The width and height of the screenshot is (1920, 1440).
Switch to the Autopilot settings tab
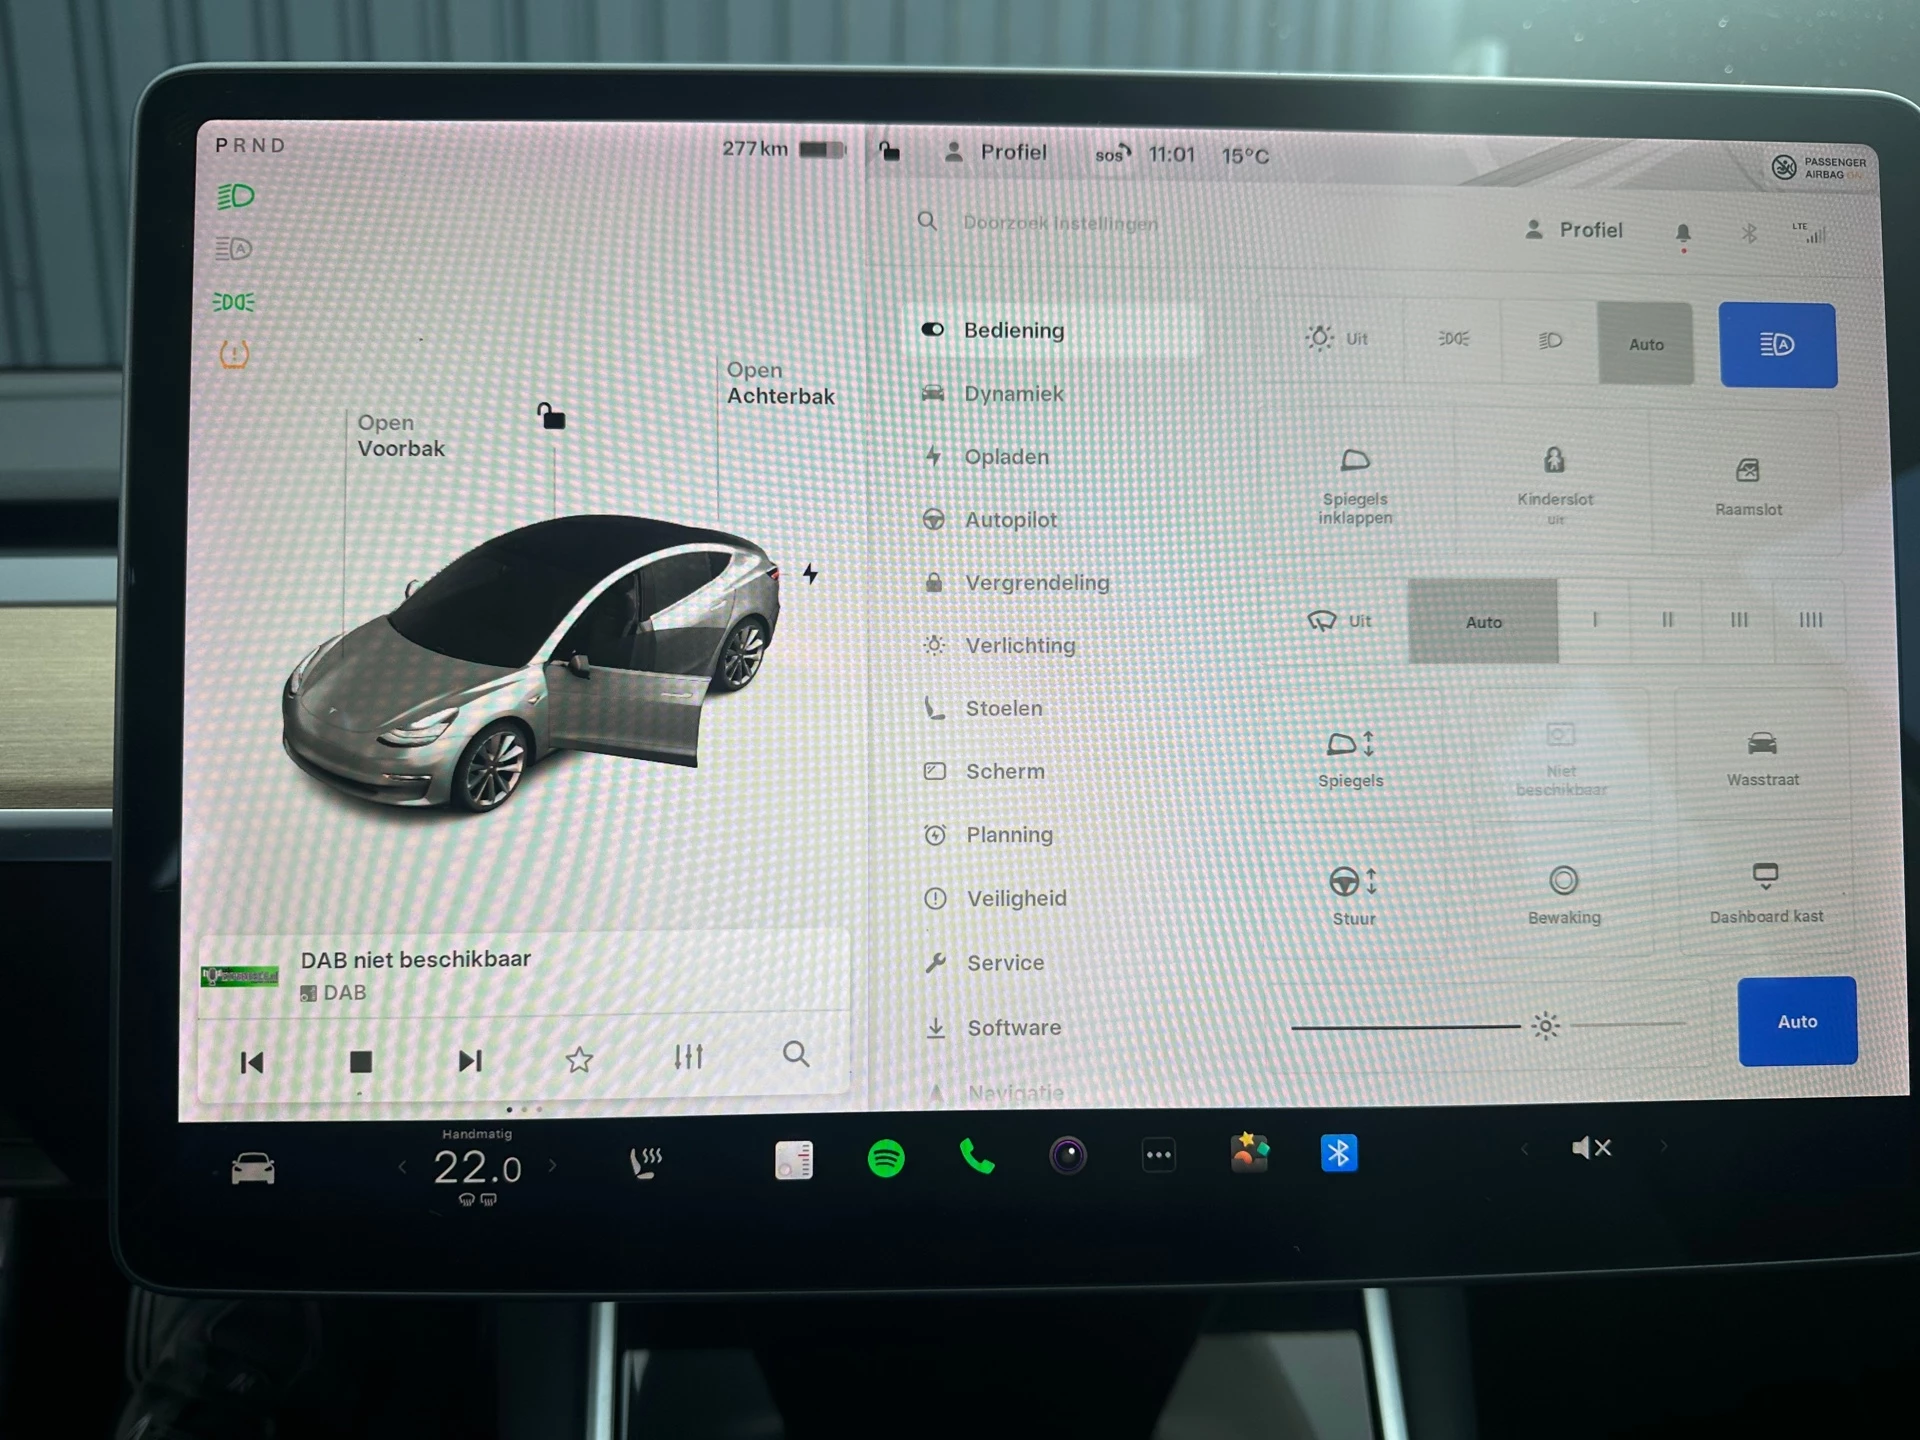click(x=1011, y=519)
